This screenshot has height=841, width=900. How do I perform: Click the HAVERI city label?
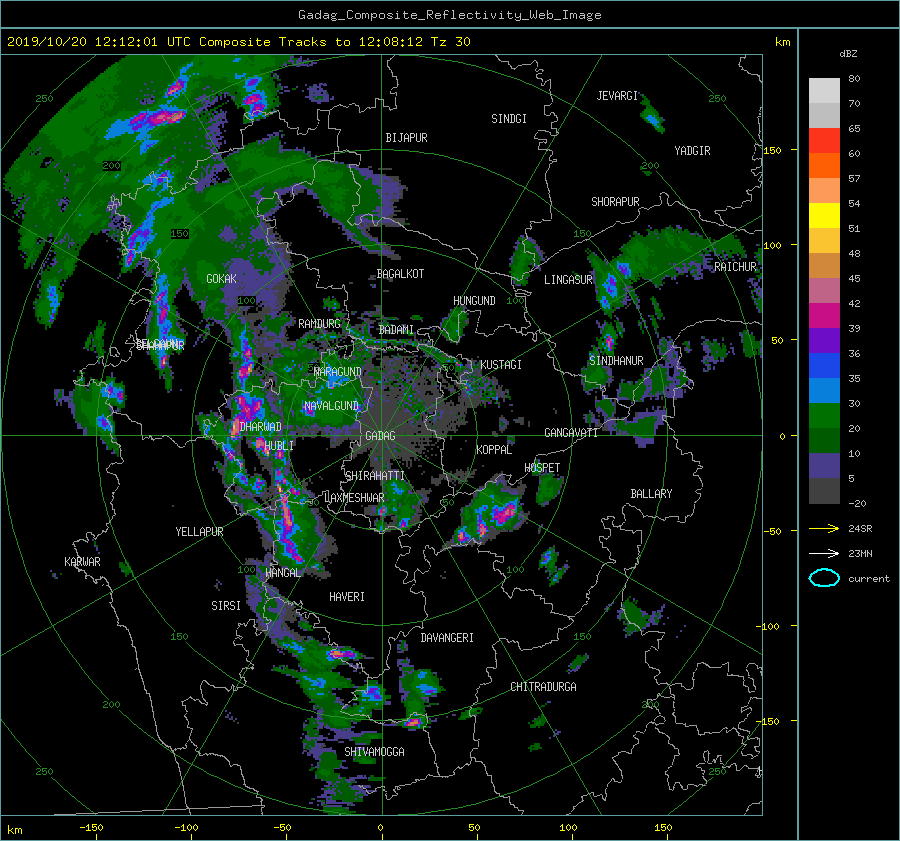coord(347,597)
